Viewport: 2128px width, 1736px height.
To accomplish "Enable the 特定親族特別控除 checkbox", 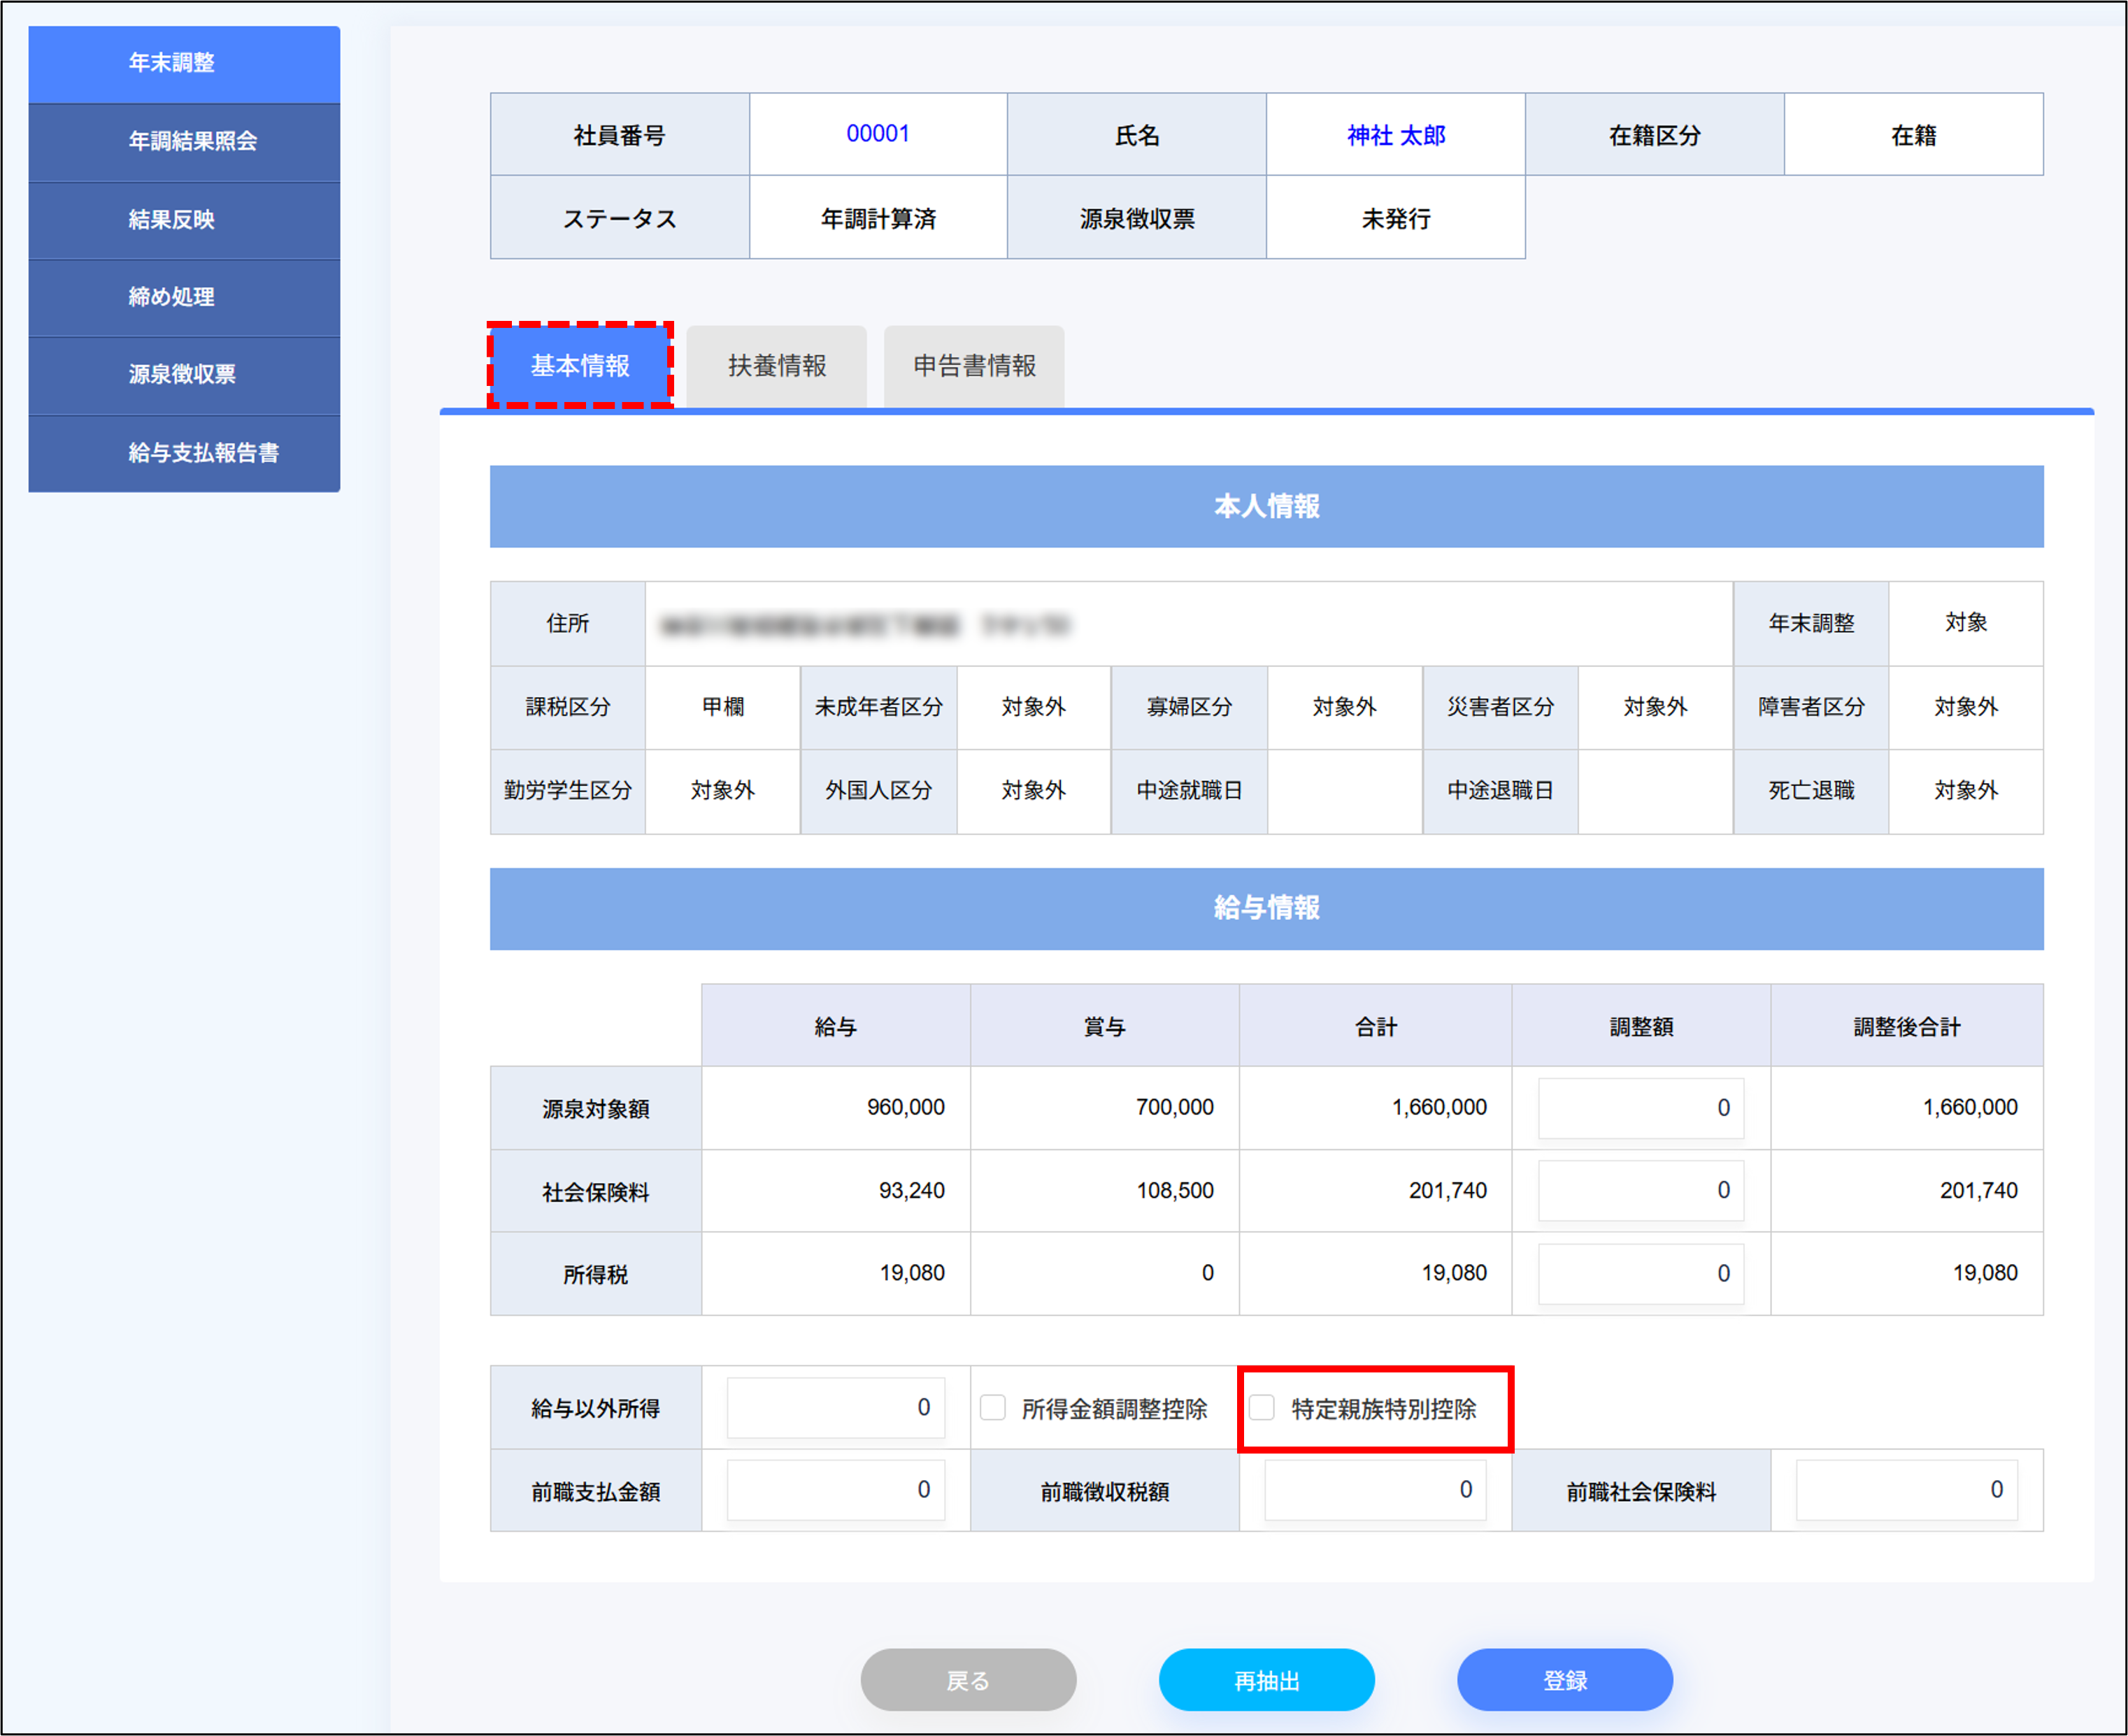I will [1262, 1408].
